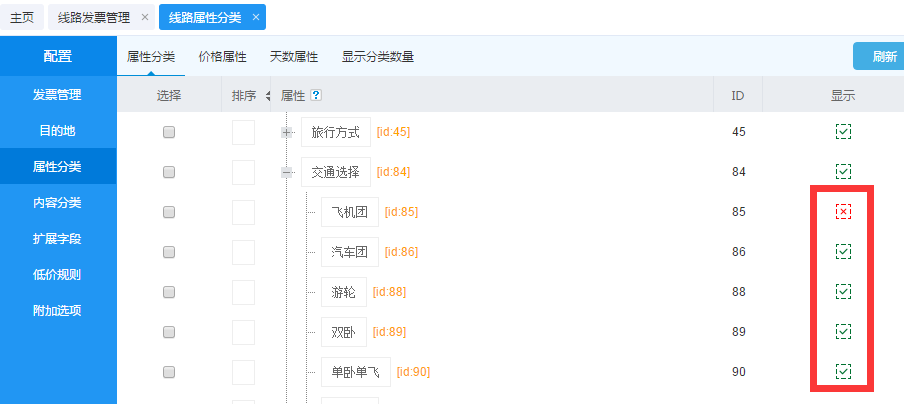This screenshot has width=904, height=404.
Task: Collapse the 交通选择 tree node
Action: point(287,172)
